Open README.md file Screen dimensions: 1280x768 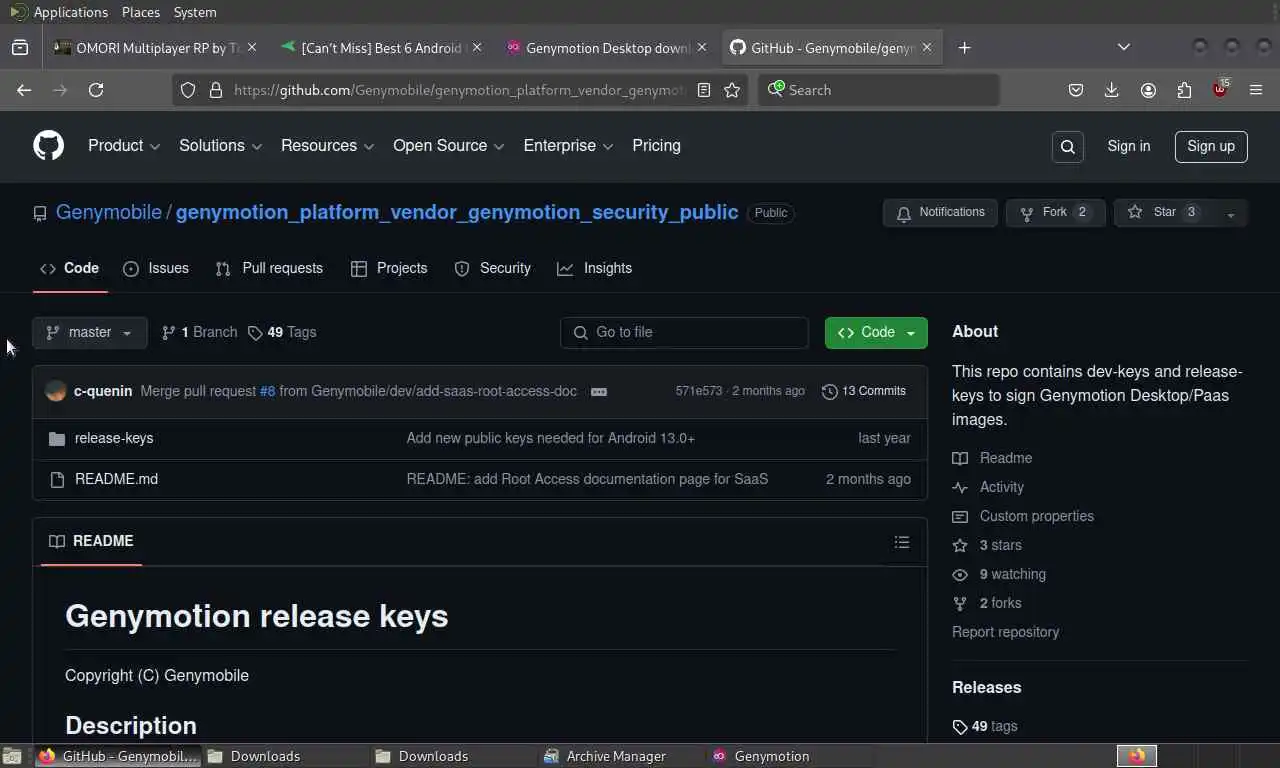(x=116, y=480)
